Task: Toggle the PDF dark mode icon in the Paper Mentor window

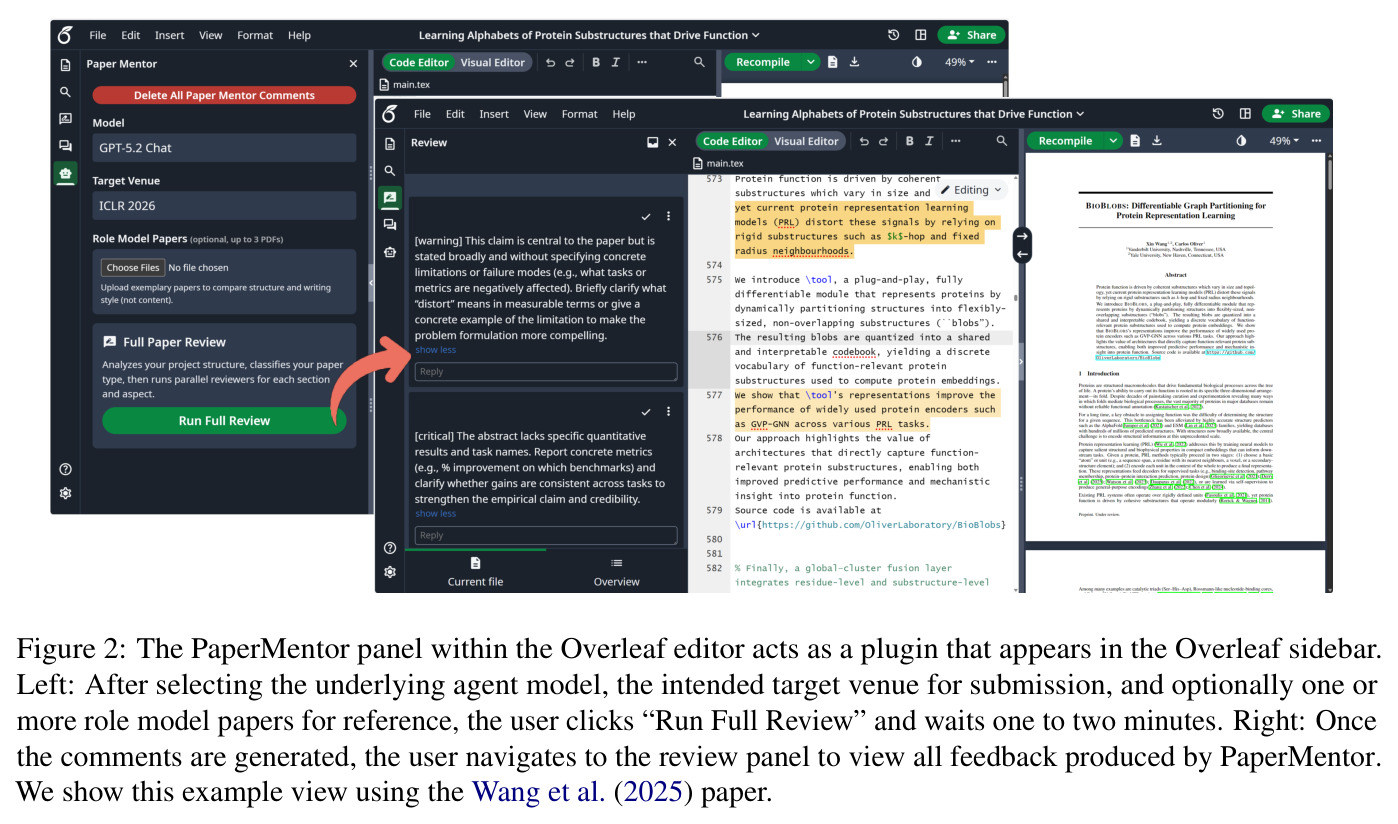Action: tap(917, 62)
